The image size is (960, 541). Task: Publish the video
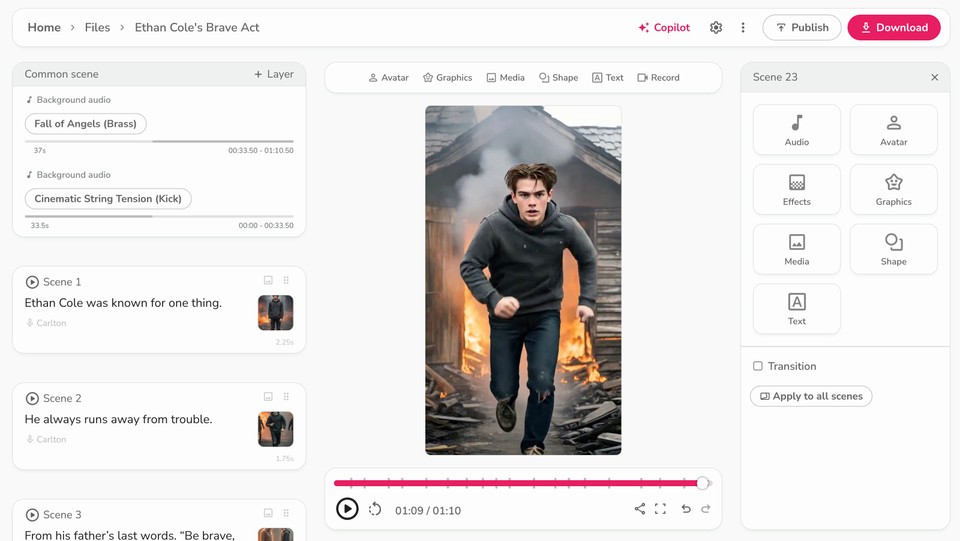click(801, 28)
